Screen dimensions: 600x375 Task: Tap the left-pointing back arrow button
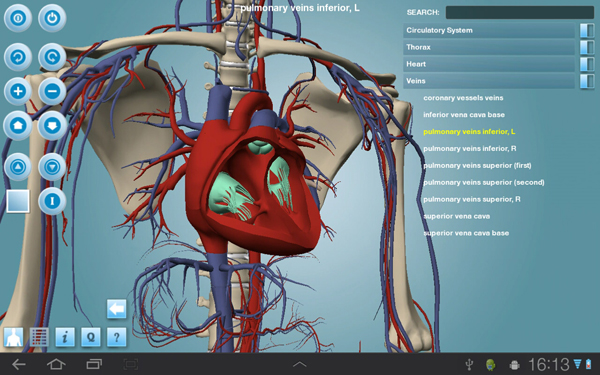coord(117,308)
